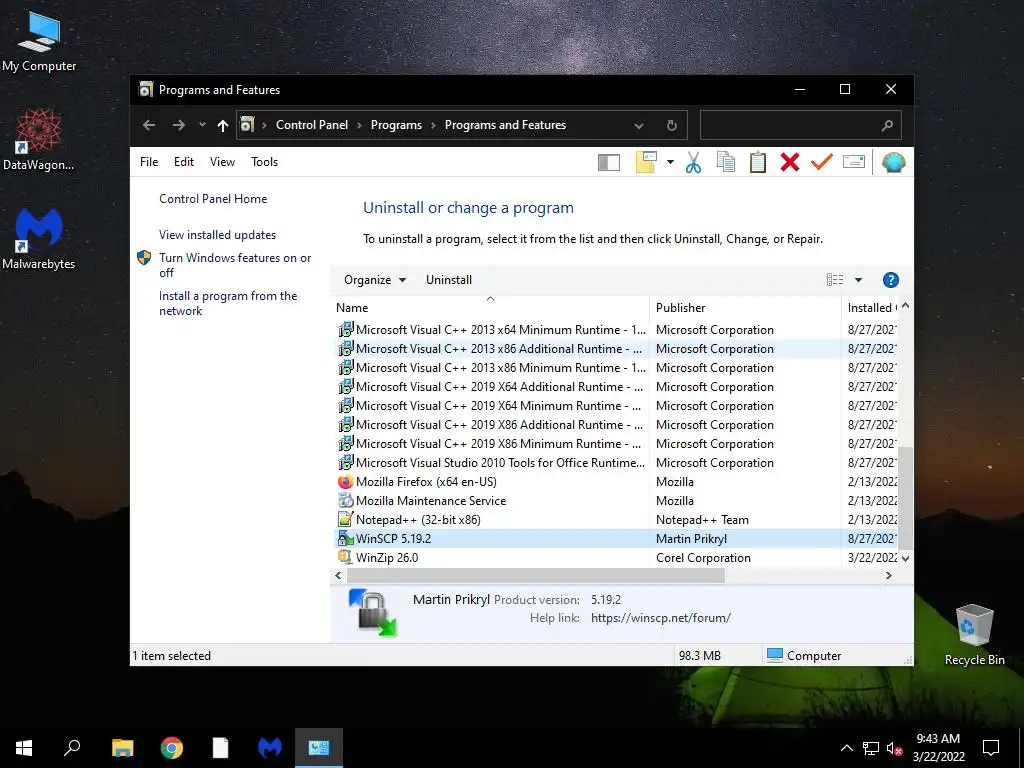Click the Refresh icon in address bar
This screenshot has height=768, width=1024.
(671, 125)
